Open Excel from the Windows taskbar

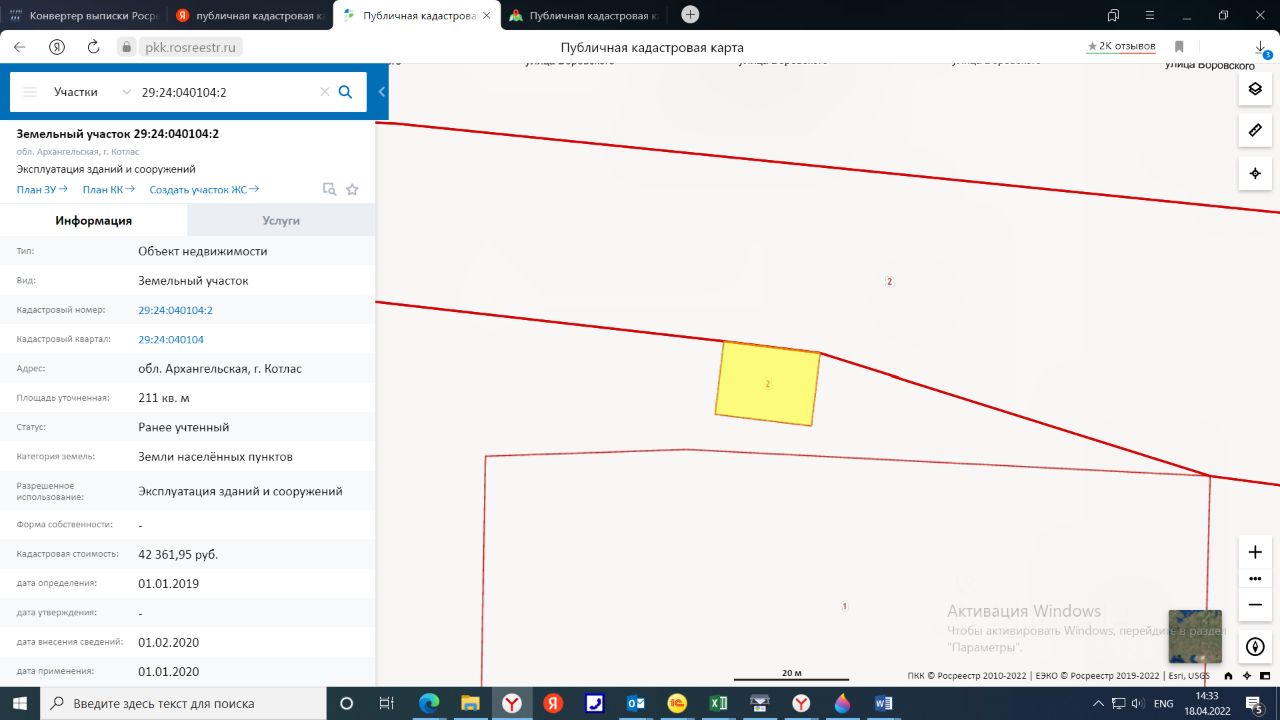point(718,703)
